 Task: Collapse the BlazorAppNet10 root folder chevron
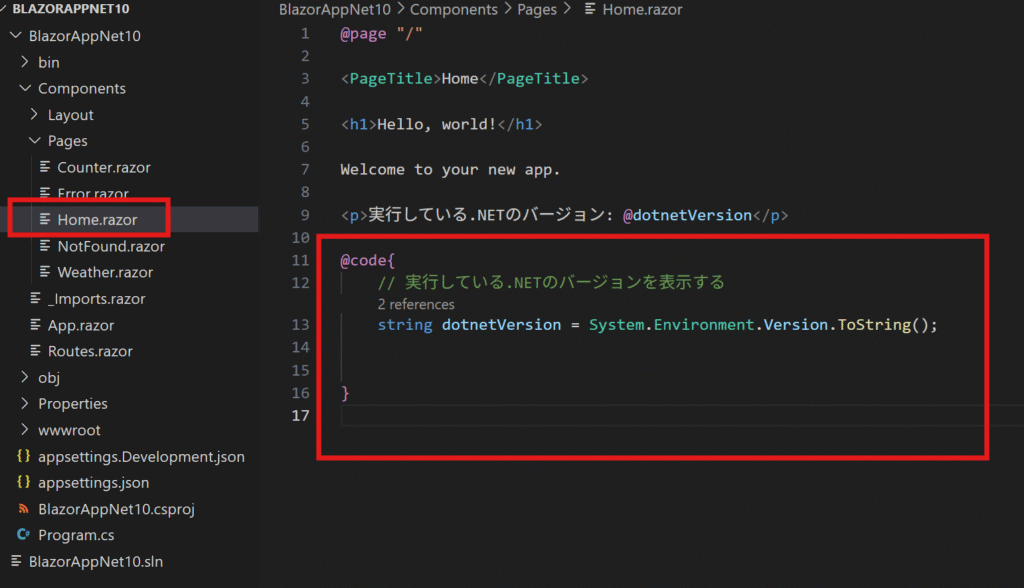[16, 35]
